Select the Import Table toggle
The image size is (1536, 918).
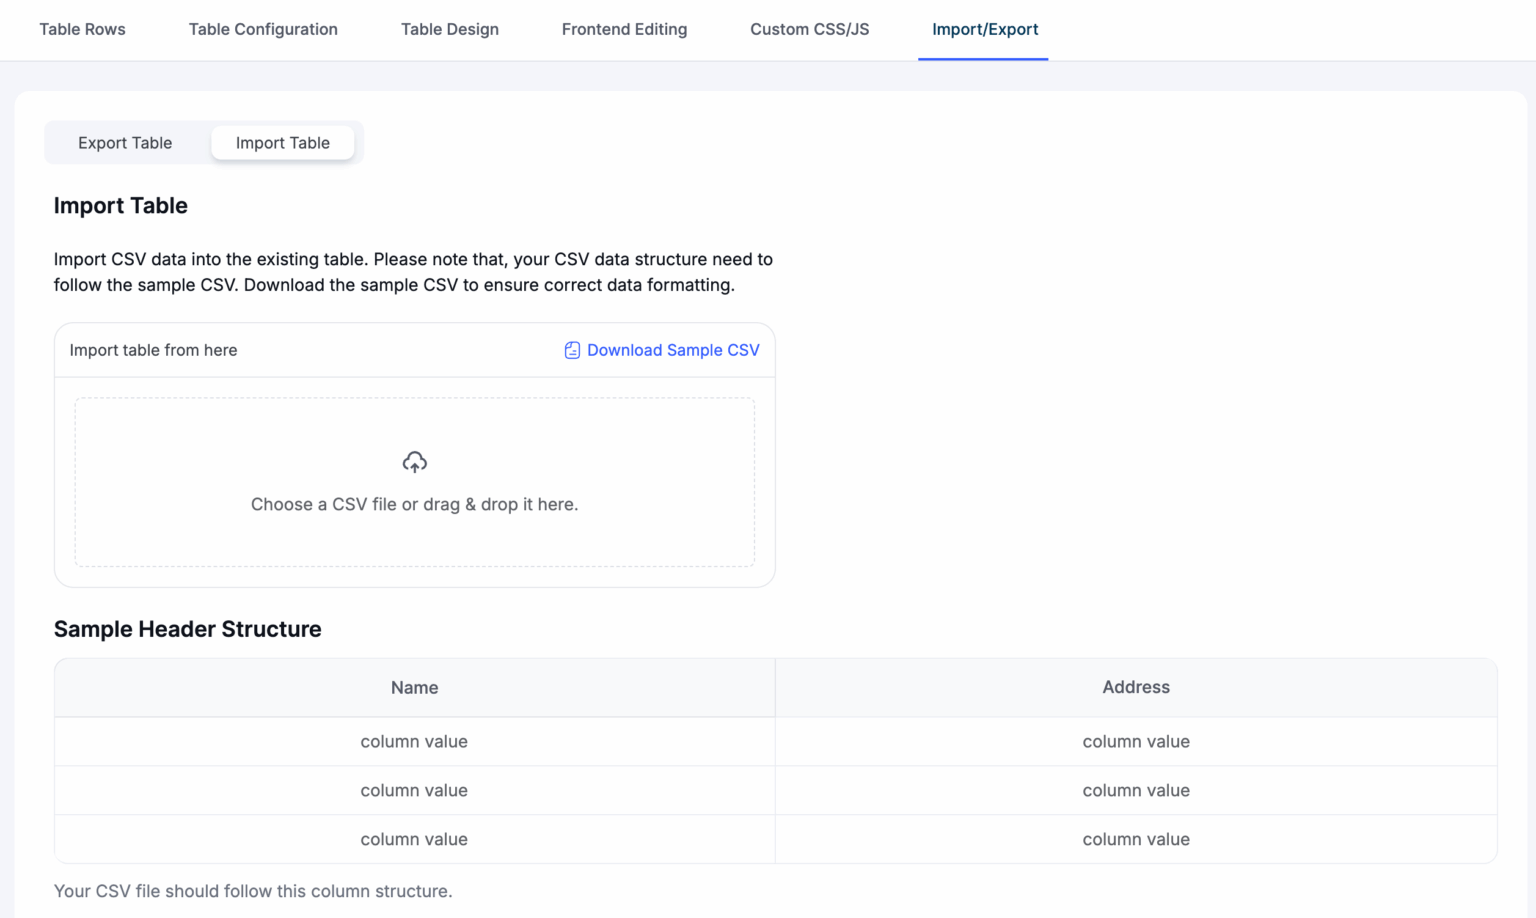(x=282, y=142)
